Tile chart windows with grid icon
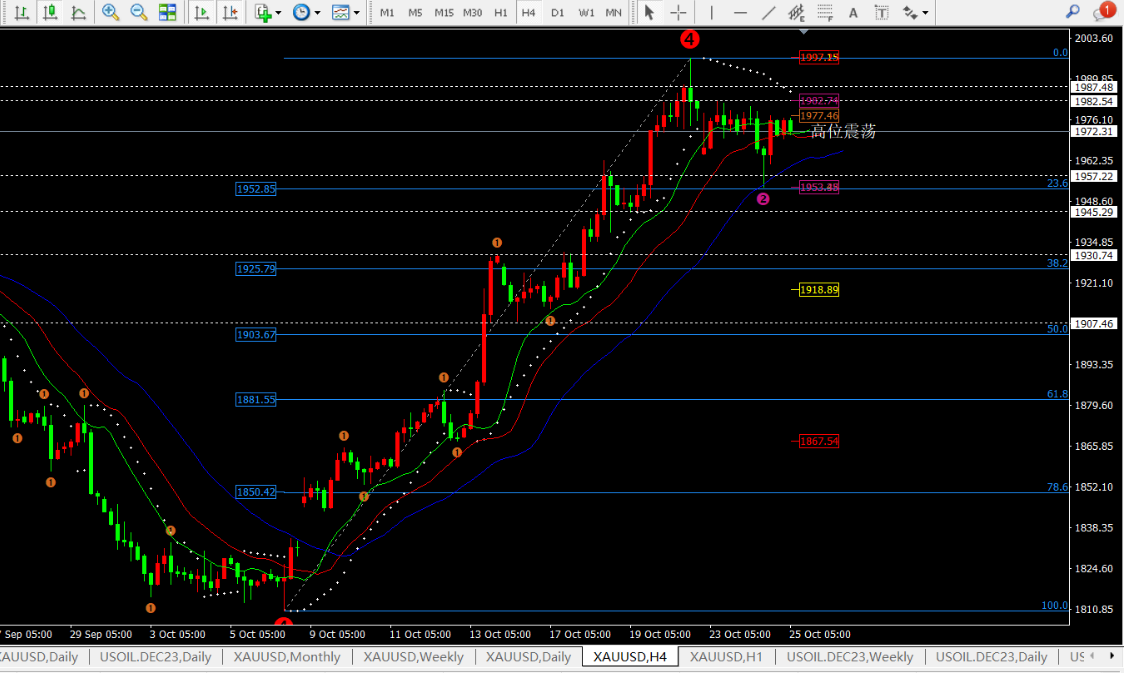 pos(168,12)
